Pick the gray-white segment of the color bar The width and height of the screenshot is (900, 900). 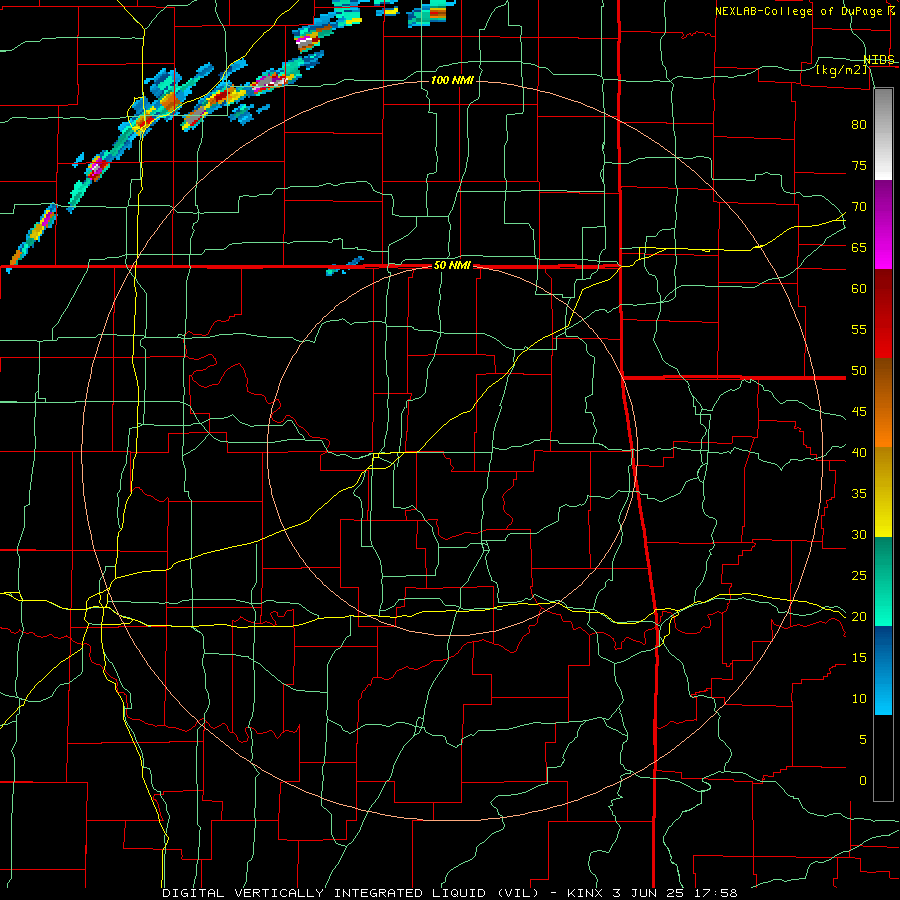click(883, 134)
